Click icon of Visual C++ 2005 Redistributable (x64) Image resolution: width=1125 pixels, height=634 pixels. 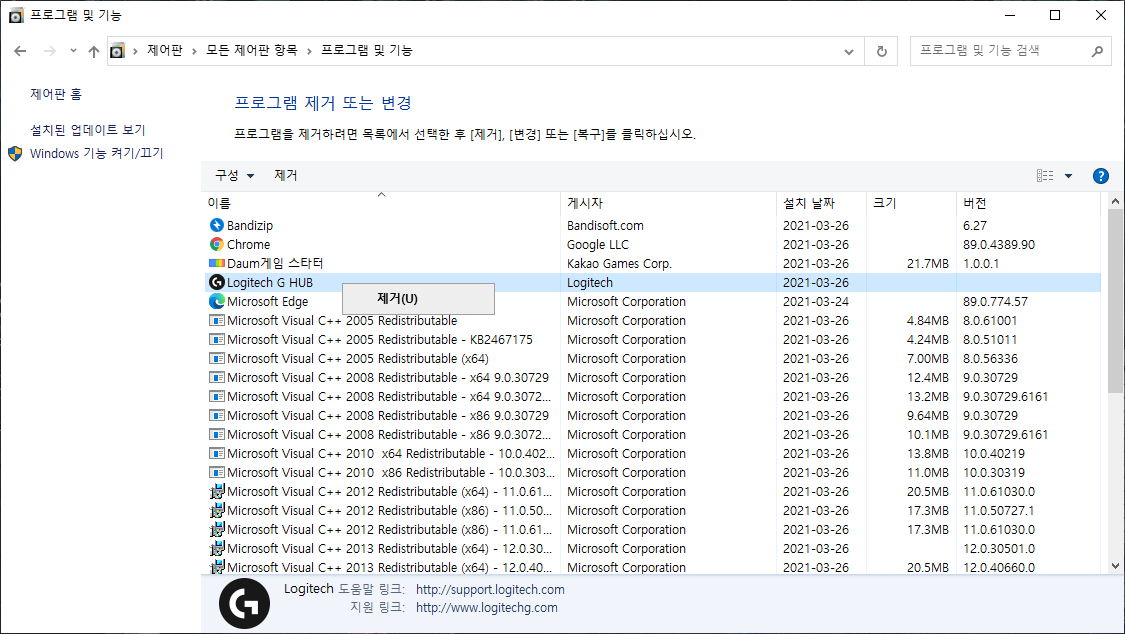(217, 359)
